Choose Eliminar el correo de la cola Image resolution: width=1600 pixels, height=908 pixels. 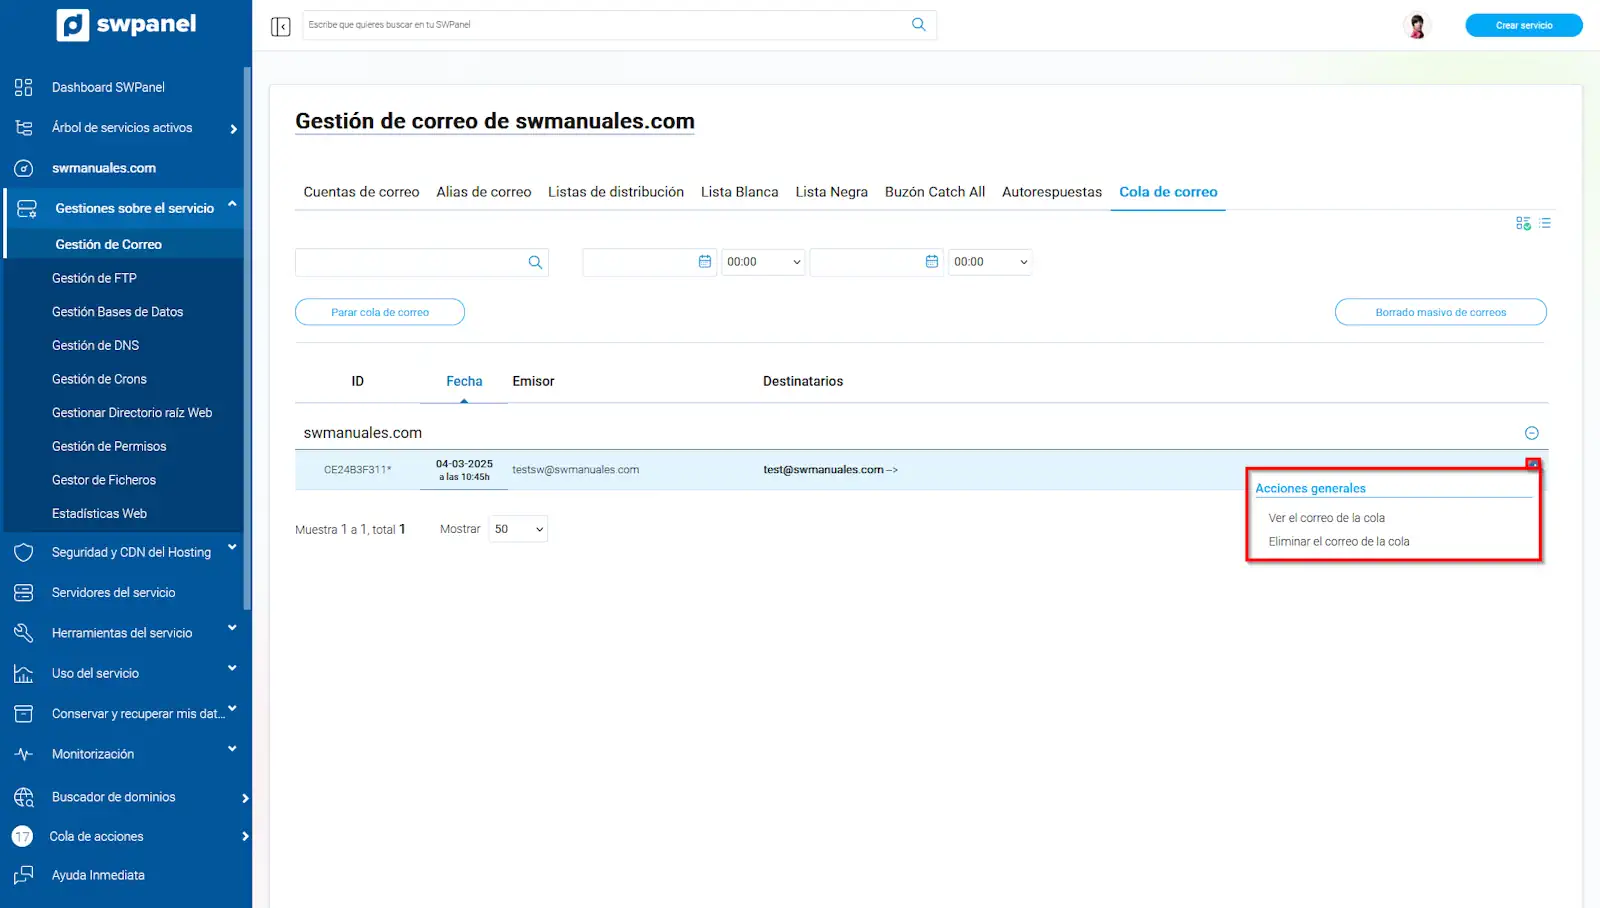pyautogui.click(x=1338, y=542)
